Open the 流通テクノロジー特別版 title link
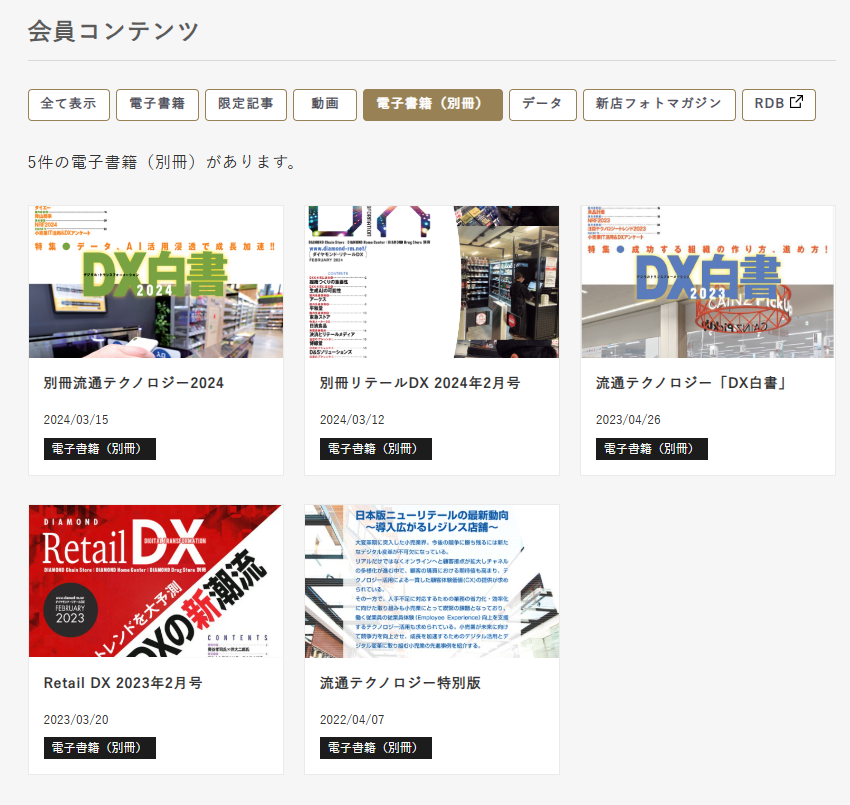 point(400,683)
